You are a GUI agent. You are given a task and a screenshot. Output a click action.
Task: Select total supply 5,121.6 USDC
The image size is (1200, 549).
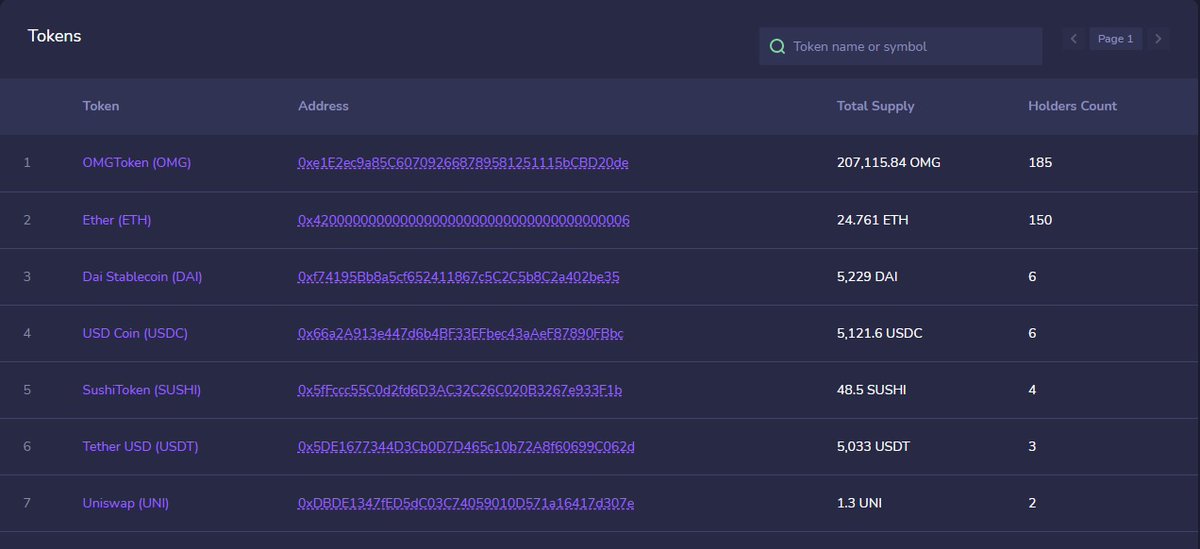[880, 333]
